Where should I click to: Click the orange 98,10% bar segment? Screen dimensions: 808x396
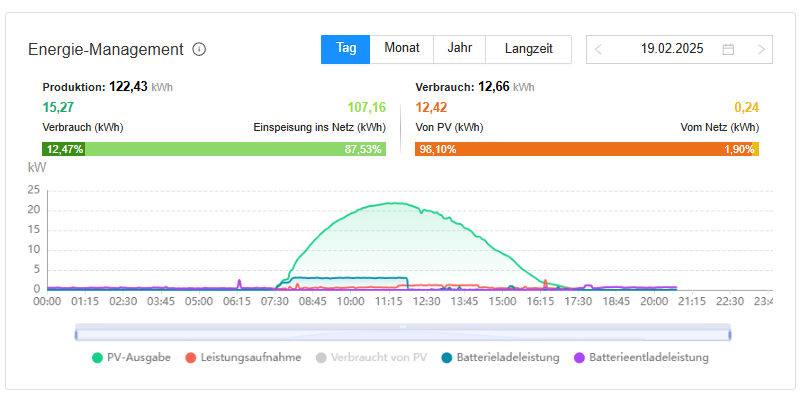click(x=583, y=150)
